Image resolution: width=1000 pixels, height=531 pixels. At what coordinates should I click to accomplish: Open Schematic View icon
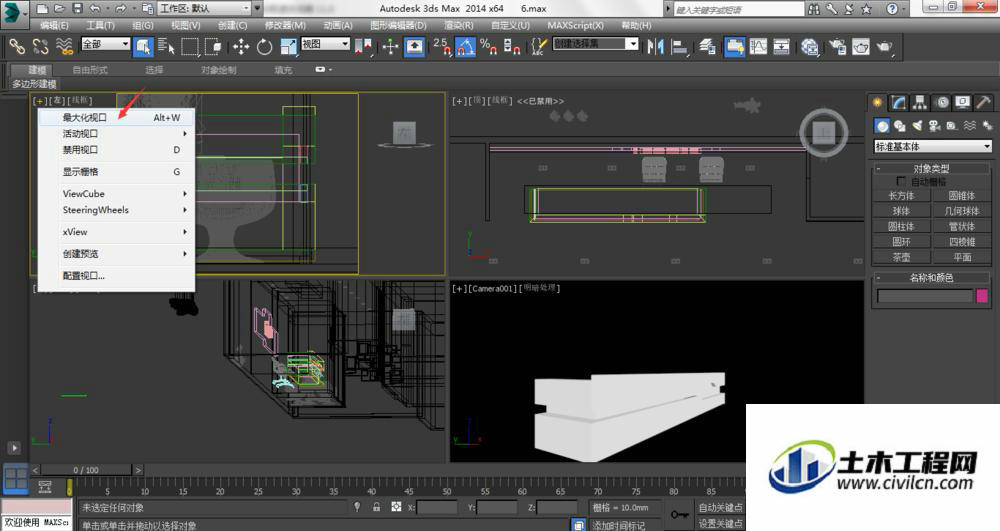781,46
